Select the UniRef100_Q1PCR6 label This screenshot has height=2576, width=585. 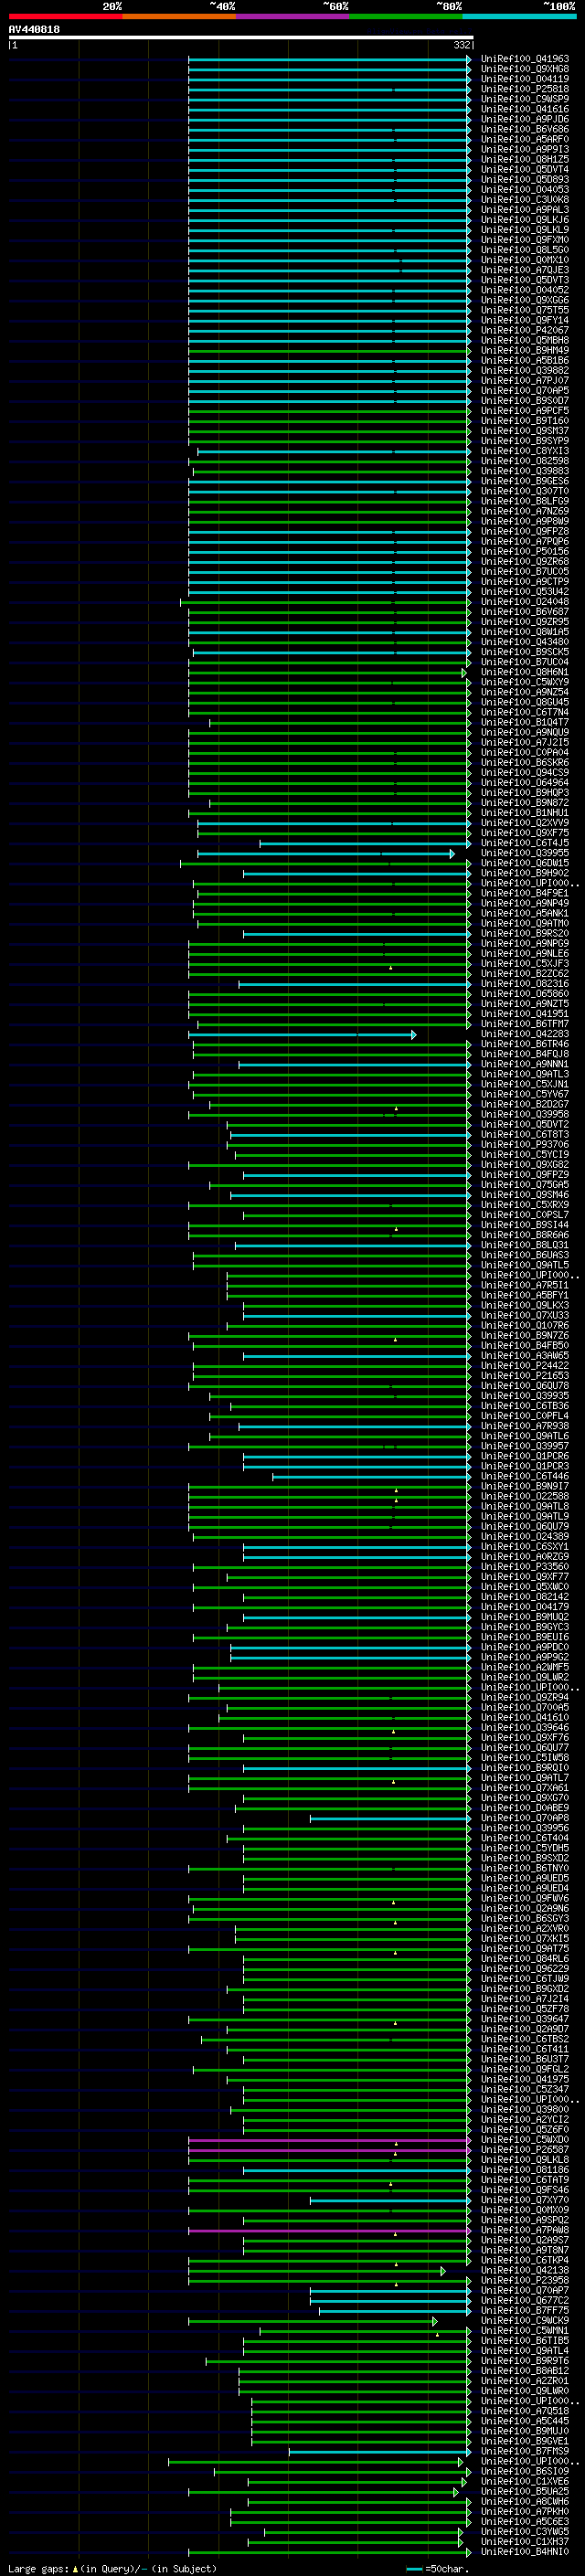[x=525, y=1456]
